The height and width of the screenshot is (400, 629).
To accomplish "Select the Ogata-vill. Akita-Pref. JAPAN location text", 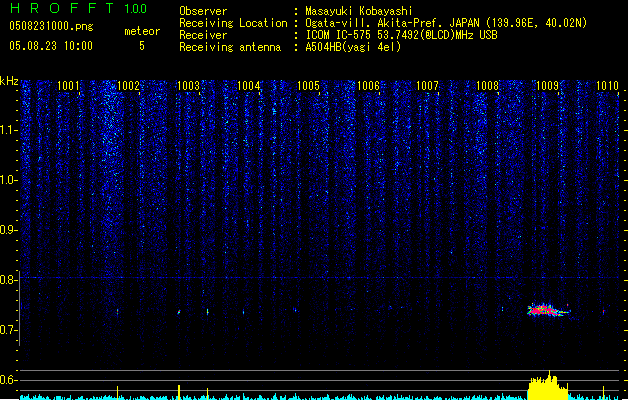I will 446,23.
